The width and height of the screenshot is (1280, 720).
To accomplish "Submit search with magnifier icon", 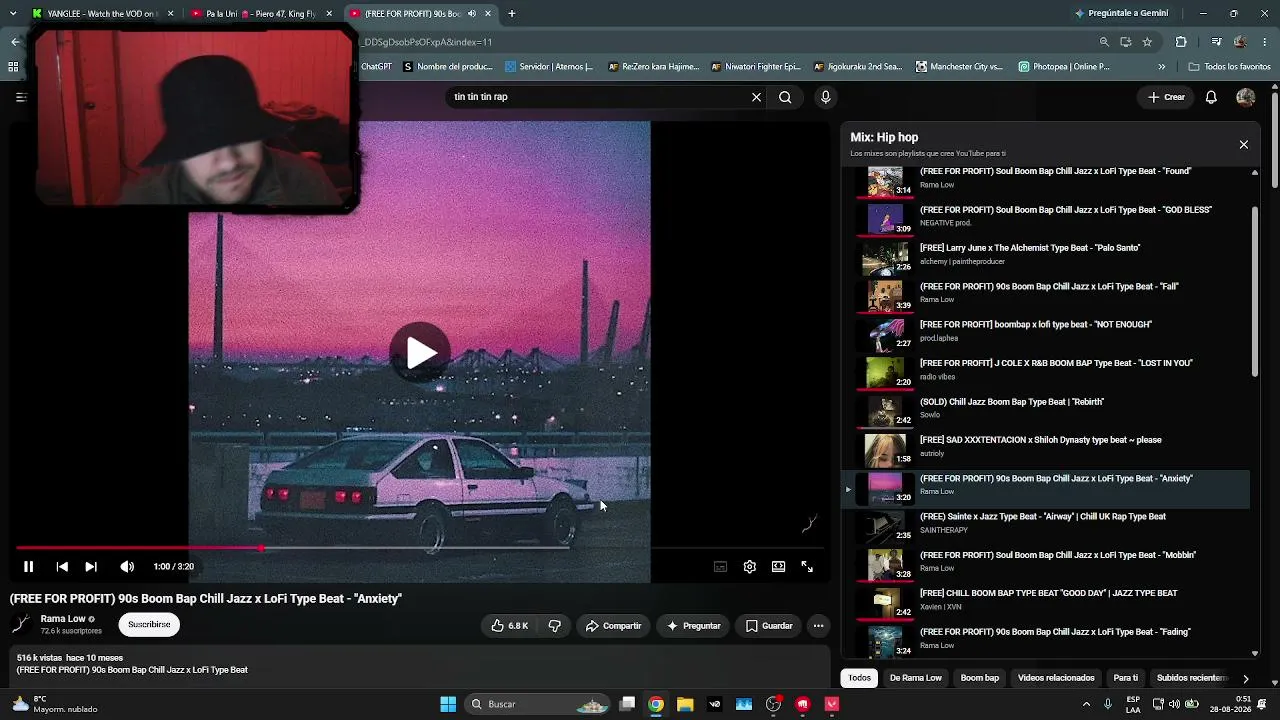I will point(785,97).
